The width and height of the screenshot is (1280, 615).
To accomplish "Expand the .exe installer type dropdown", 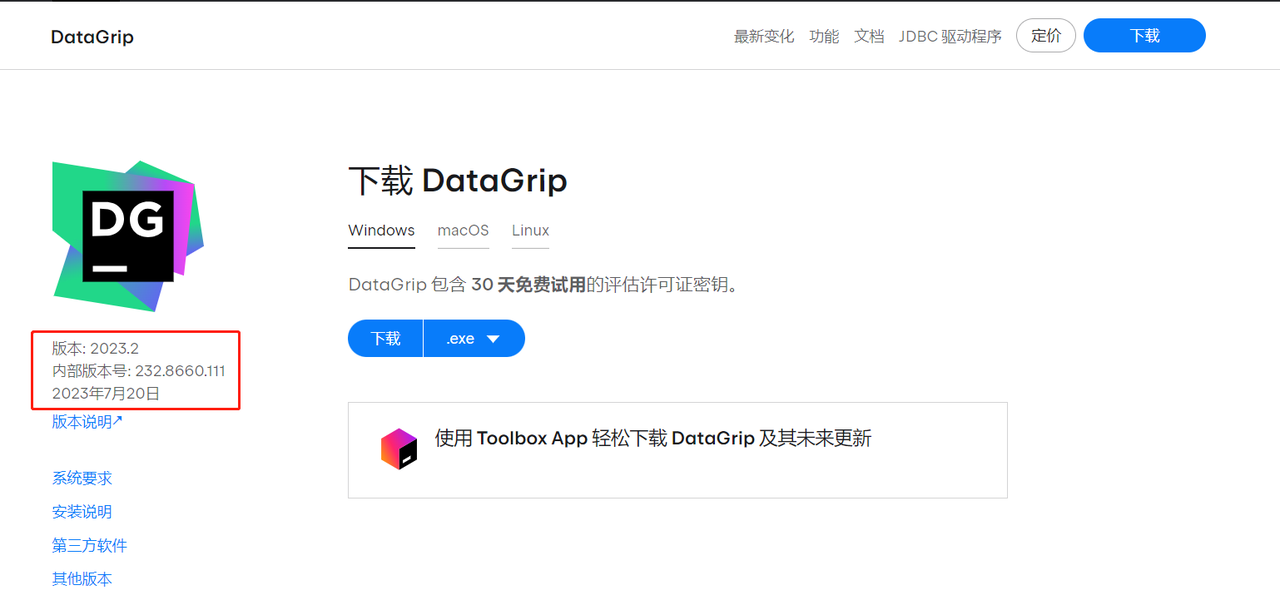I will 474,338.
